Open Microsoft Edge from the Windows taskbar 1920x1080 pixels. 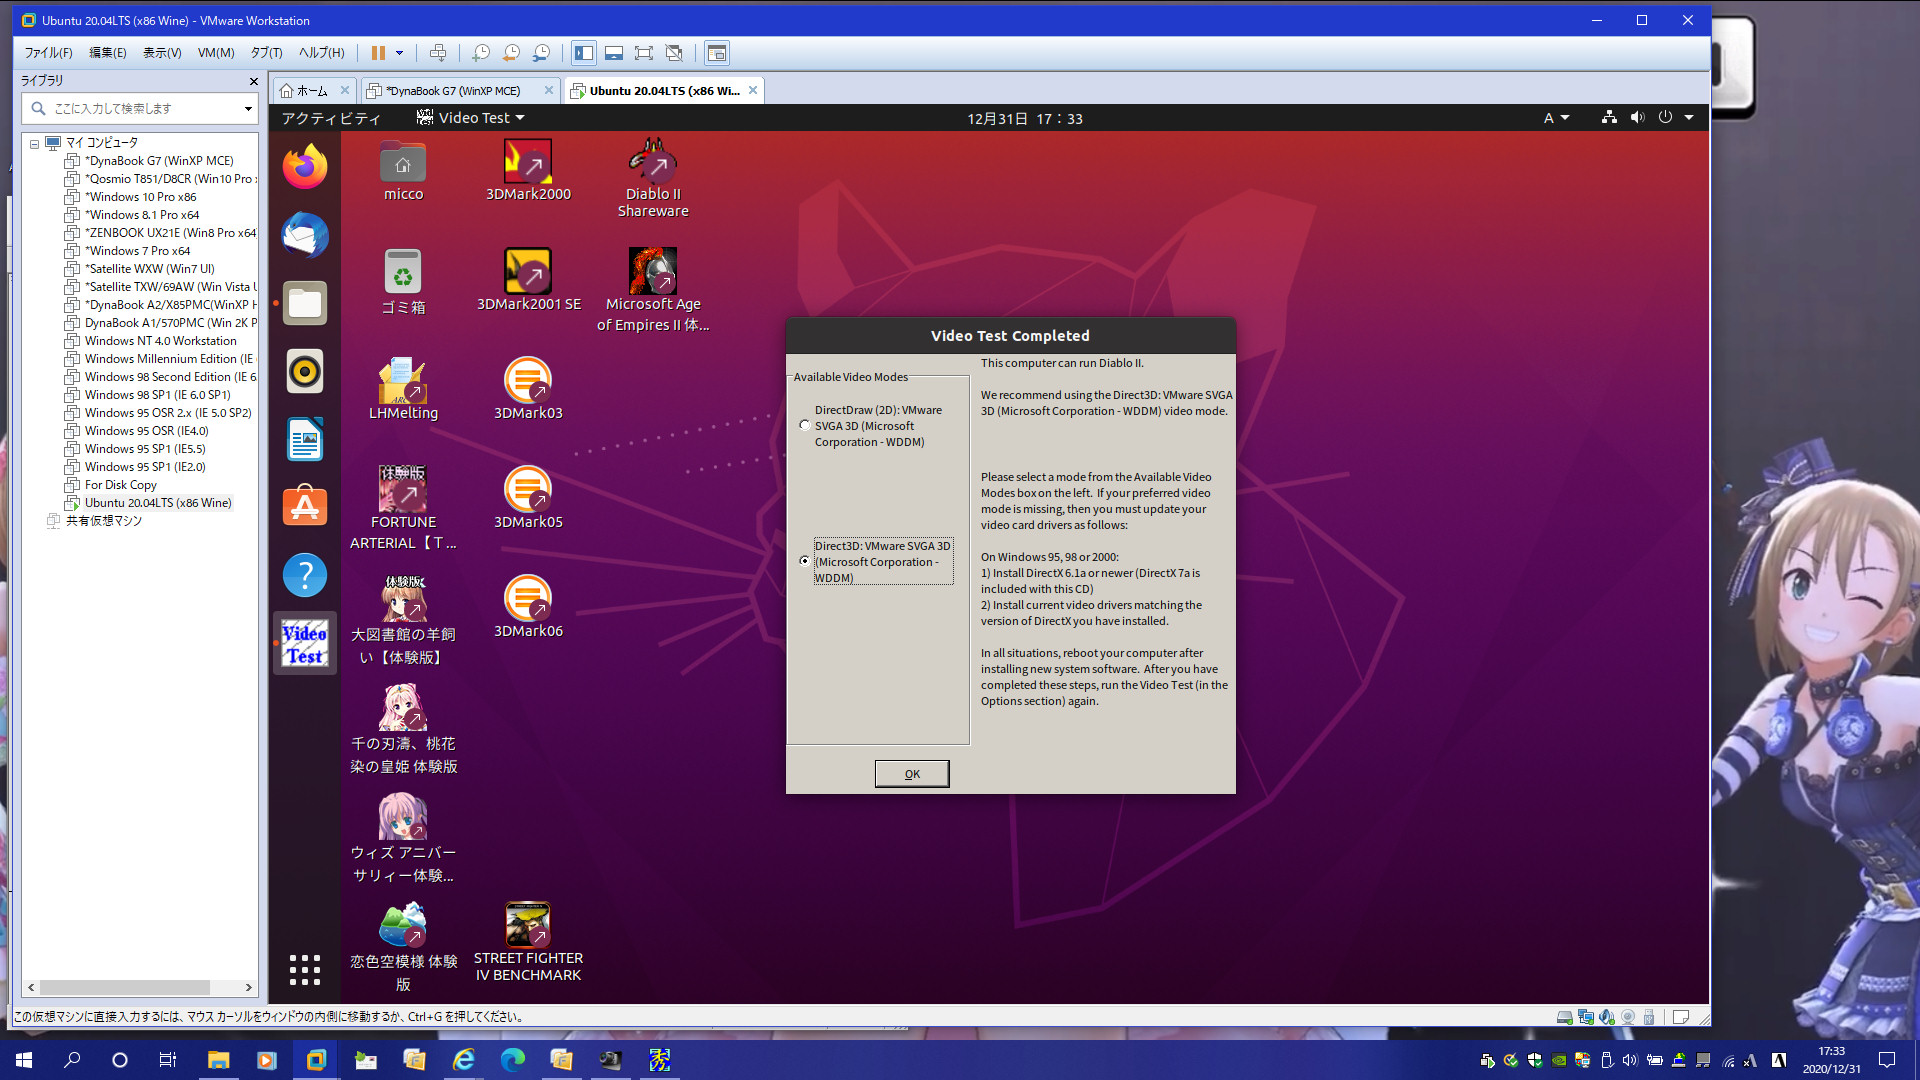click(512, 1060)
